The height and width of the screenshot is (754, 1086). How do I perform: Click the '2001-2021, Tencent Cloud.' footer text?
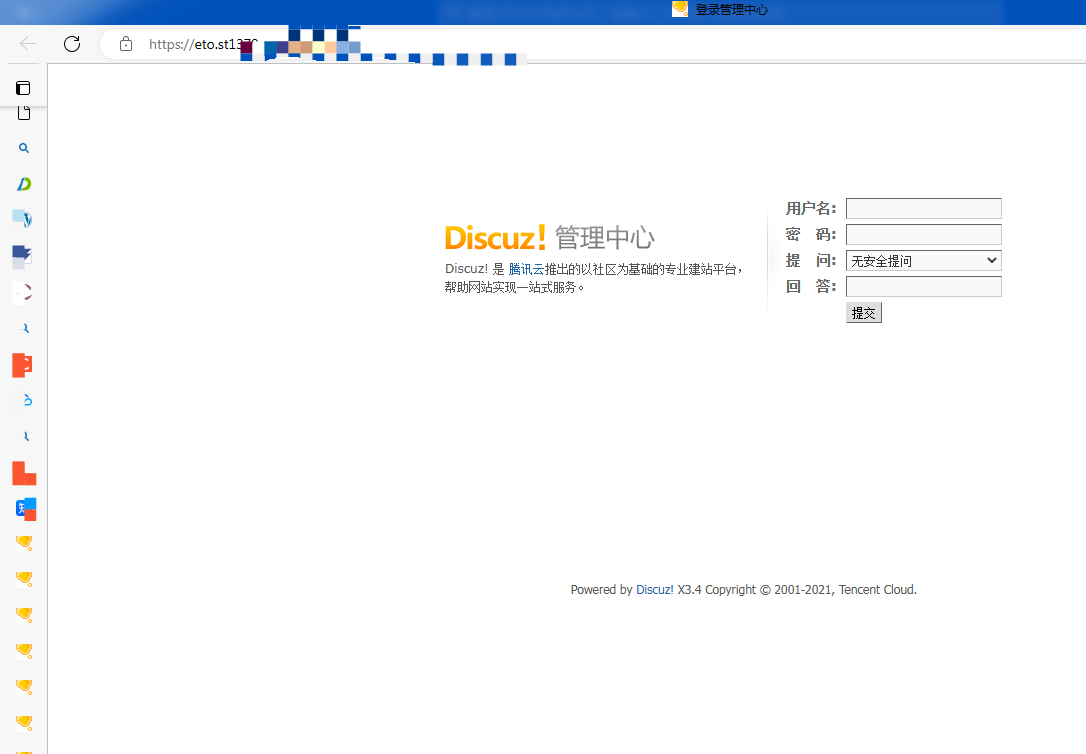845,589
